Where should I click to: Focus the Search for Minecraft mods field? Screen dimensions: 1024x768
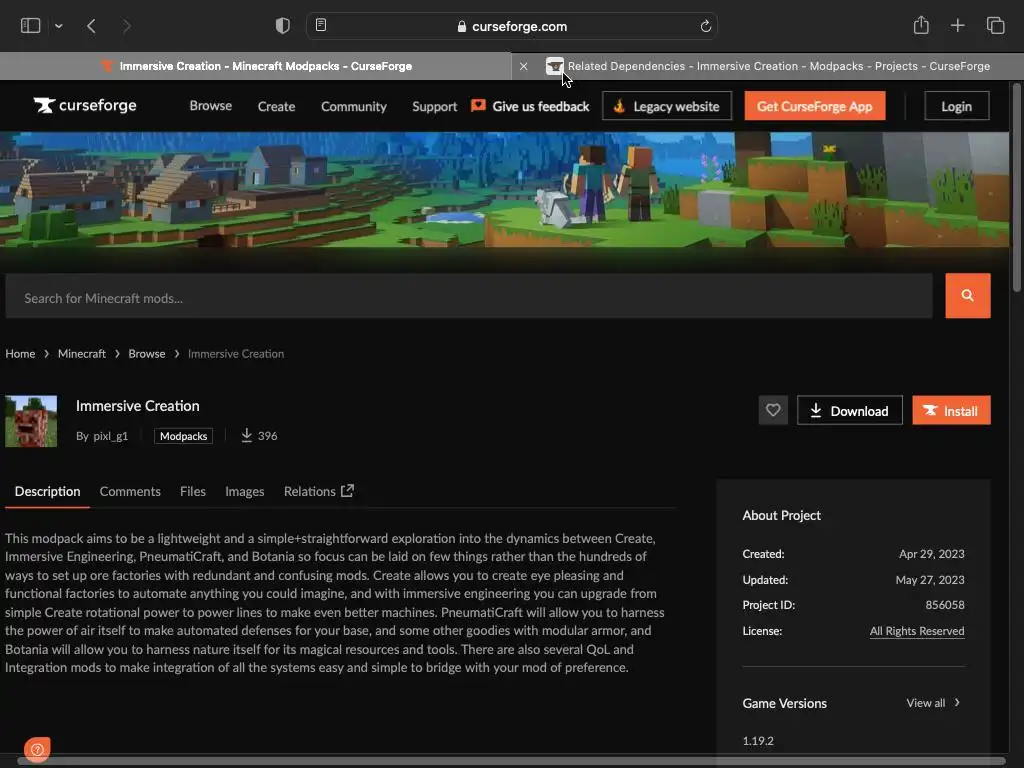point(469,296)
